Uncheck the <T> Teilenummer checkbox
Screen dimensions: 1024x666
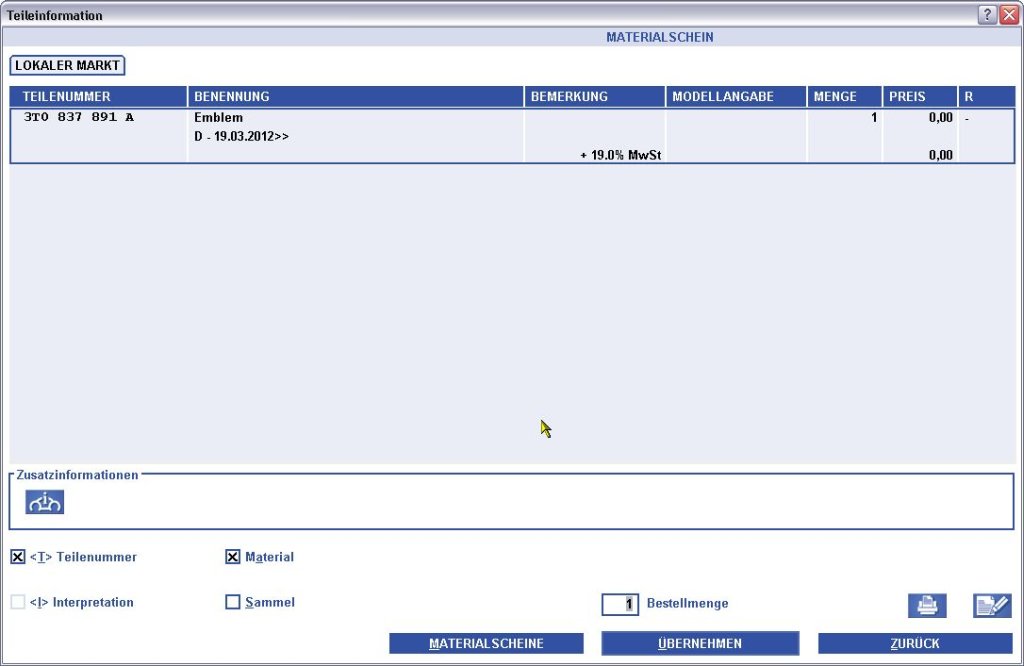(18, 557)
